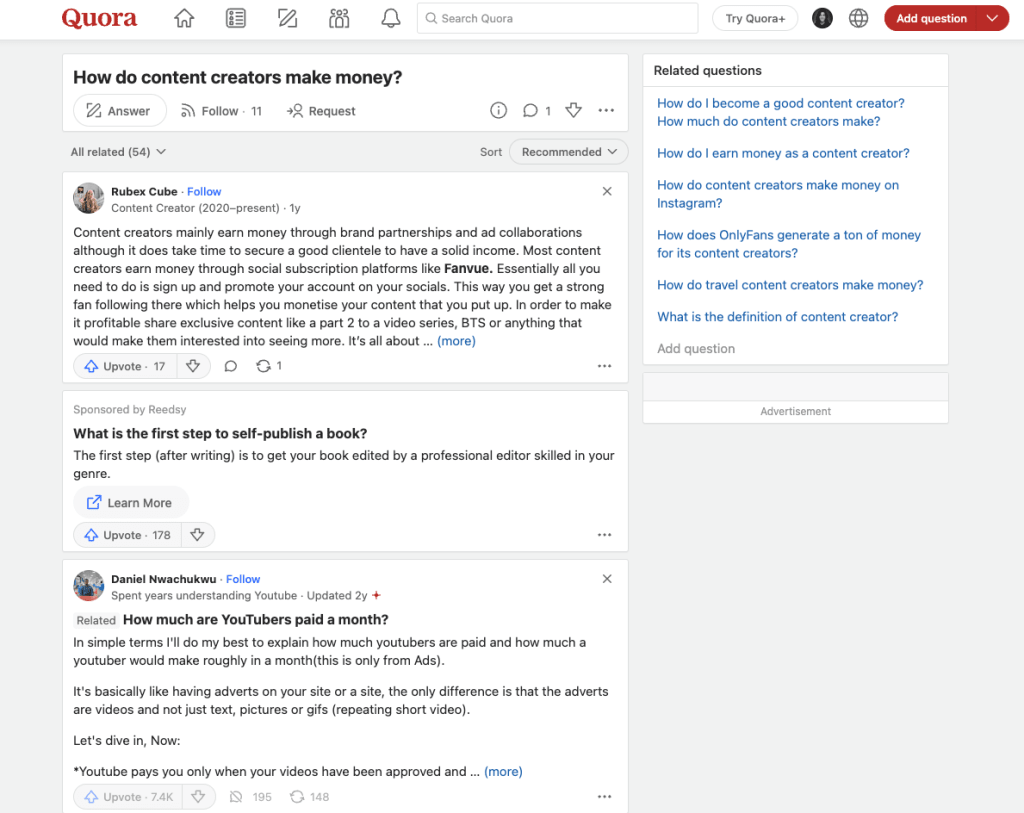Open the OnlyFans related question

click(789, 244)
